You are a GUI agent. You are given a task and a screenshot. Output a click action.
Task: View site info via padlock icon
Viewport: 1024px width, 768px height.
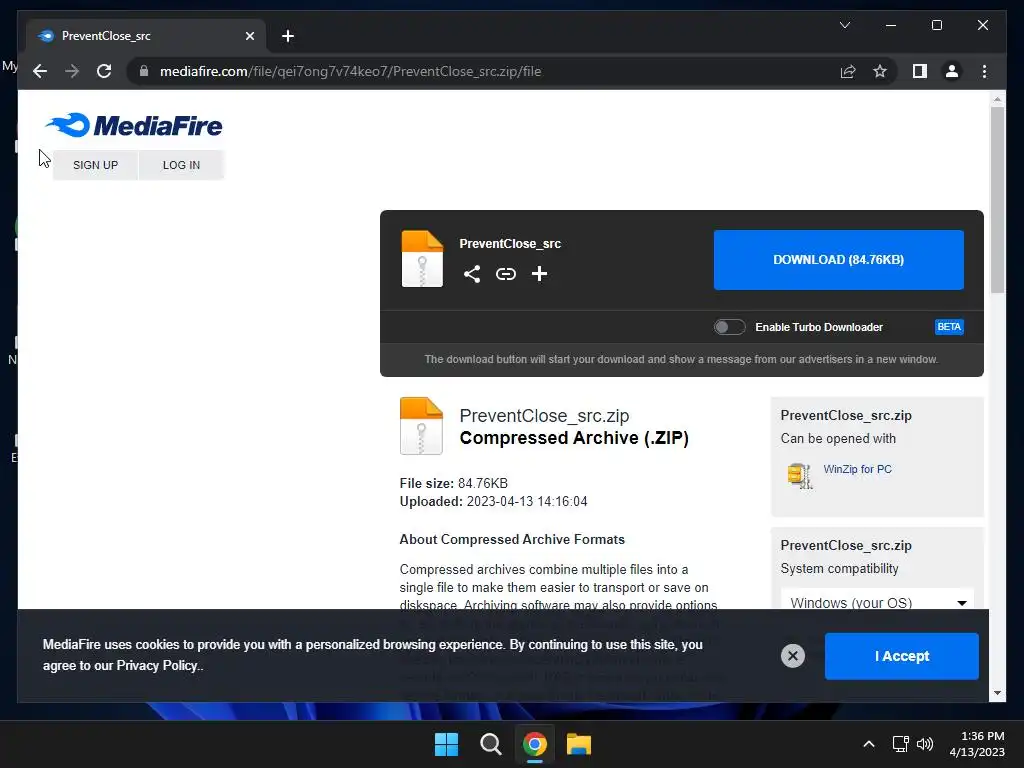(x=144, y=71)
